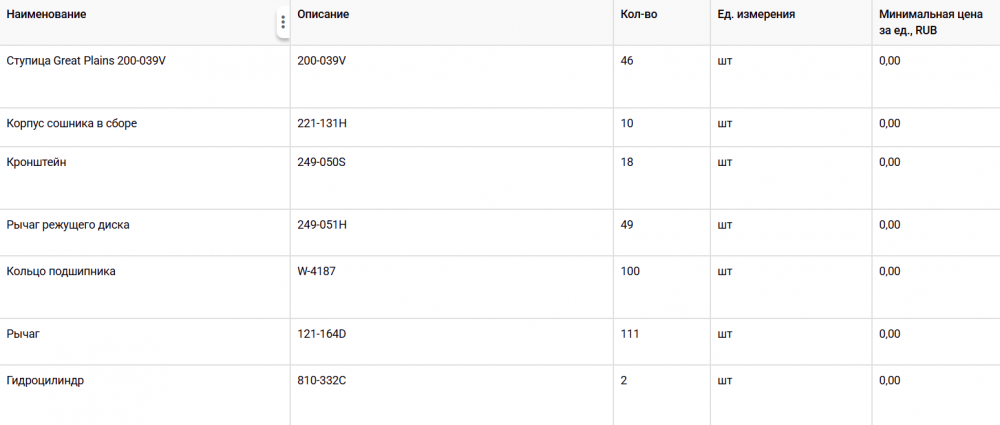Select the 810-332C description cell
This screenshot has height=425, width=1000.
[322, 380]
